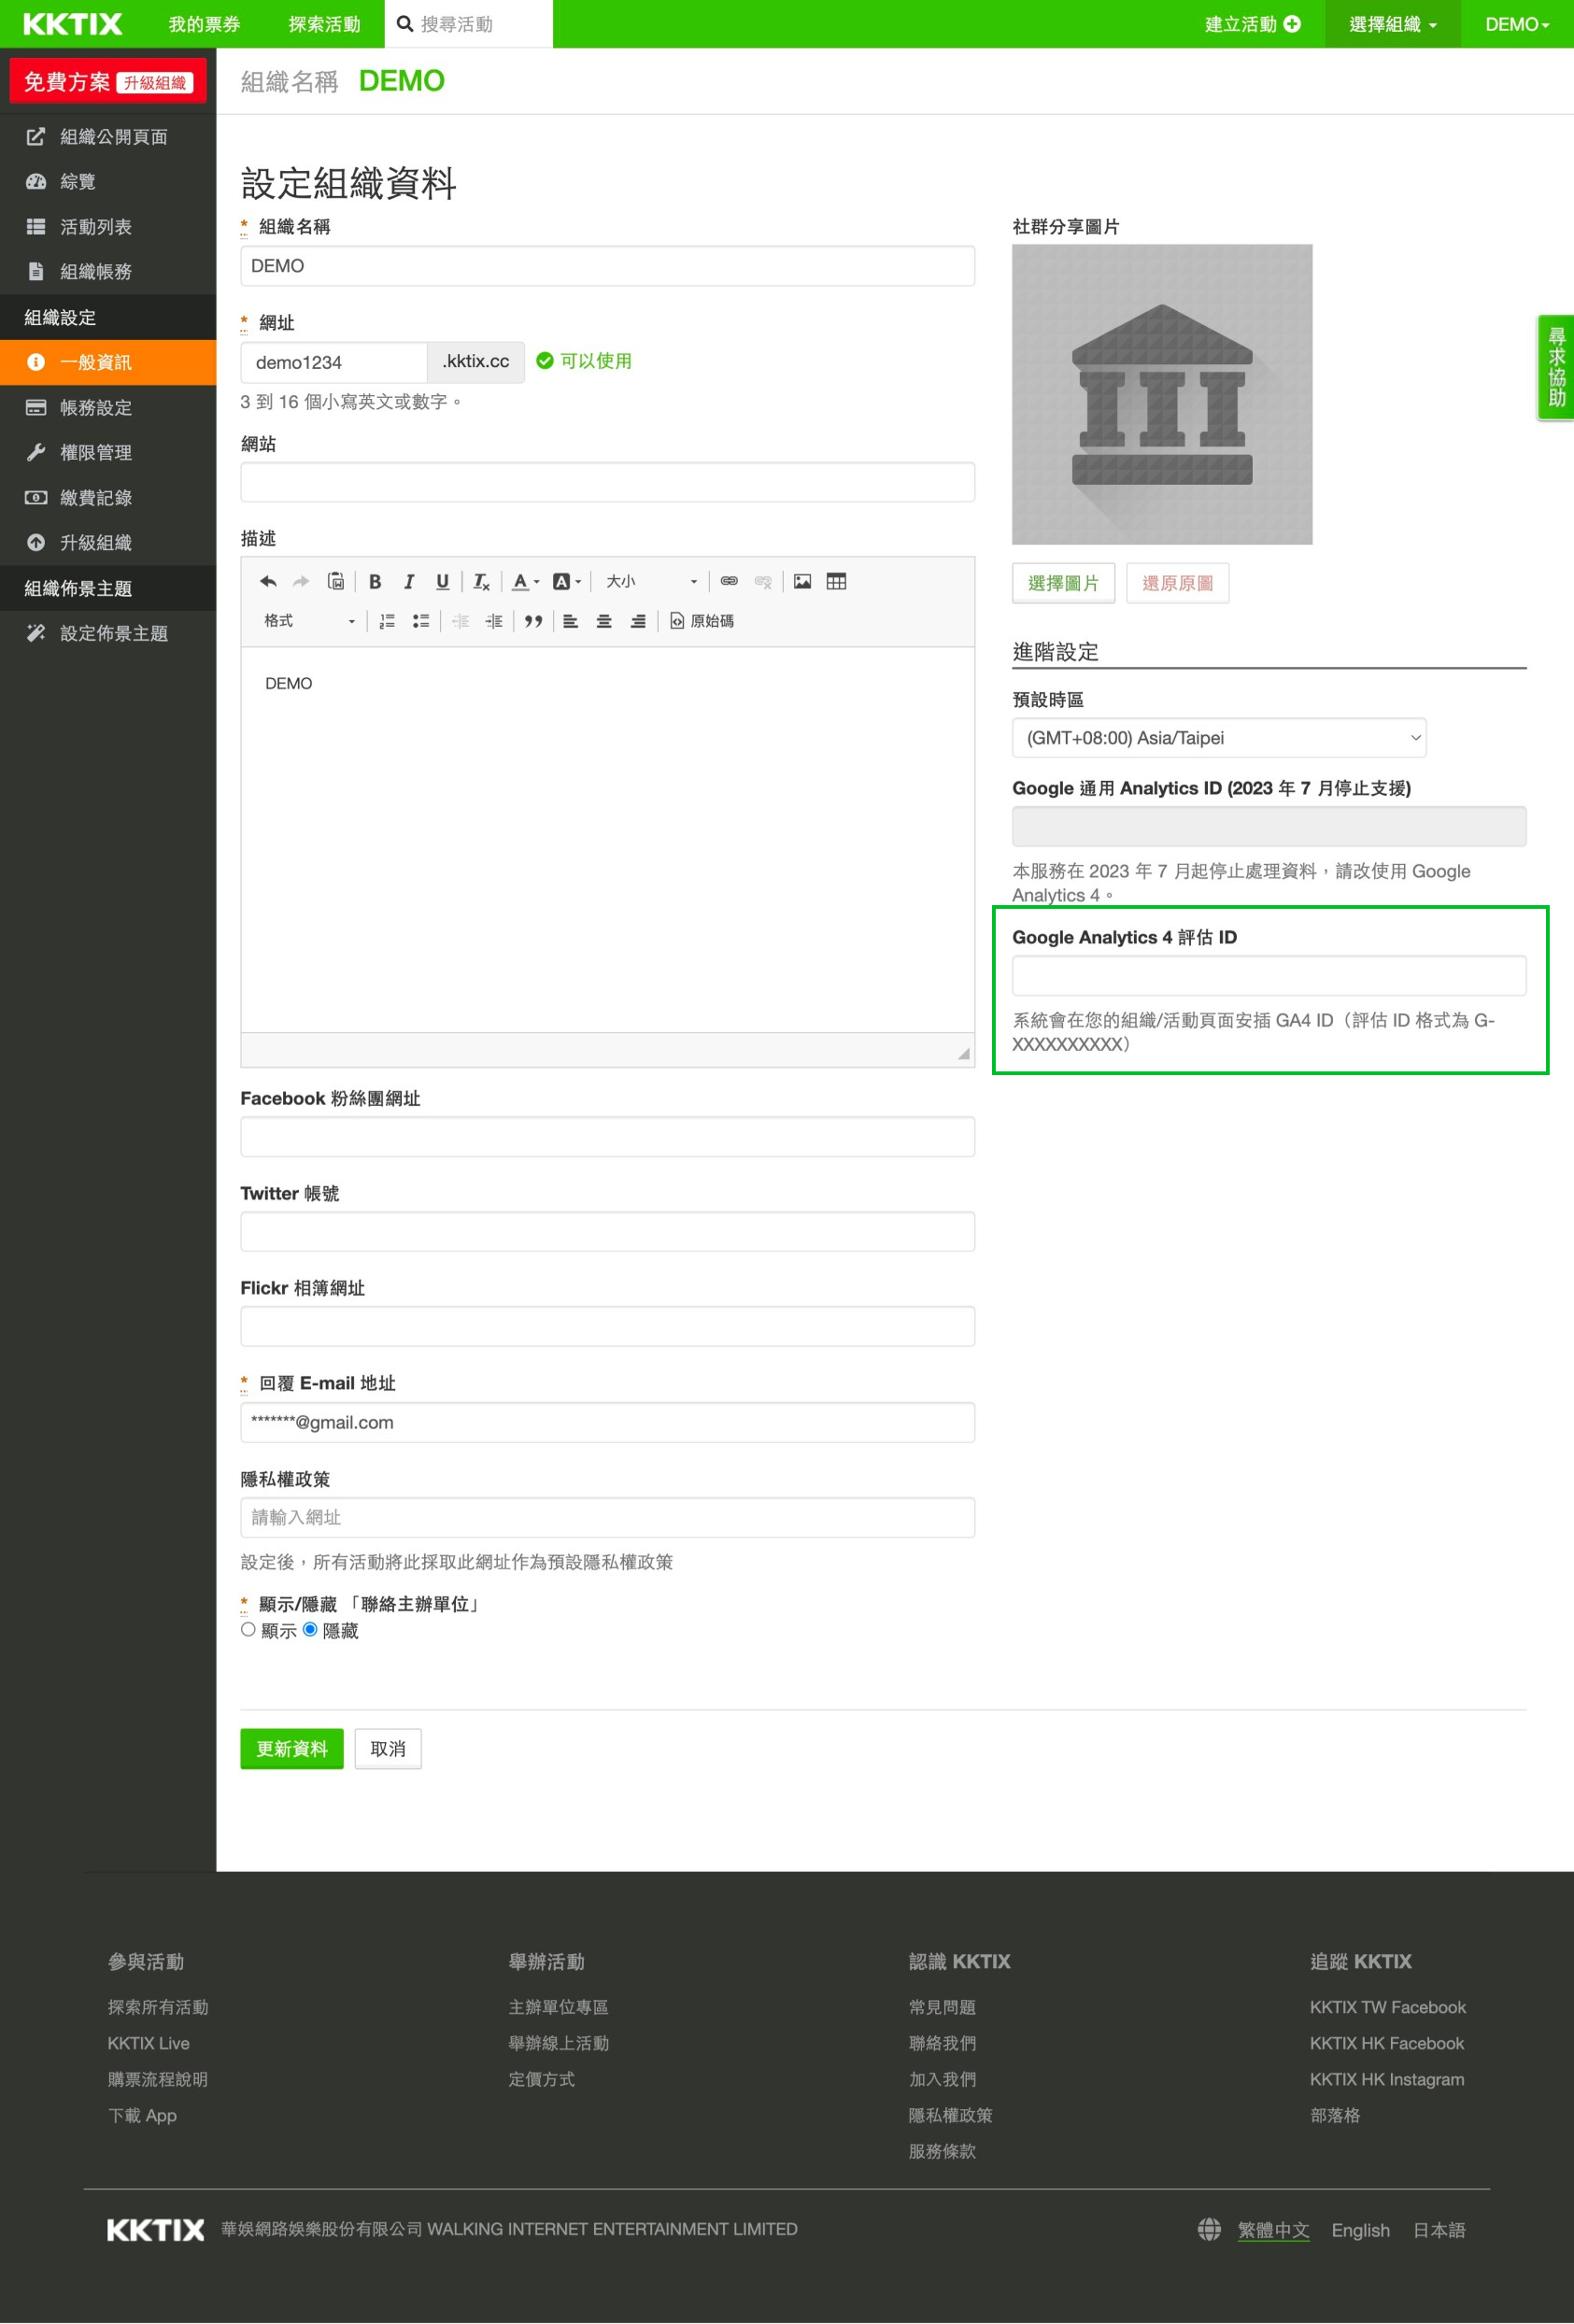Open the 格式 paragraph format dropdown
The height and width of the screenshot is (2324, 1574).
pos(309,621)
